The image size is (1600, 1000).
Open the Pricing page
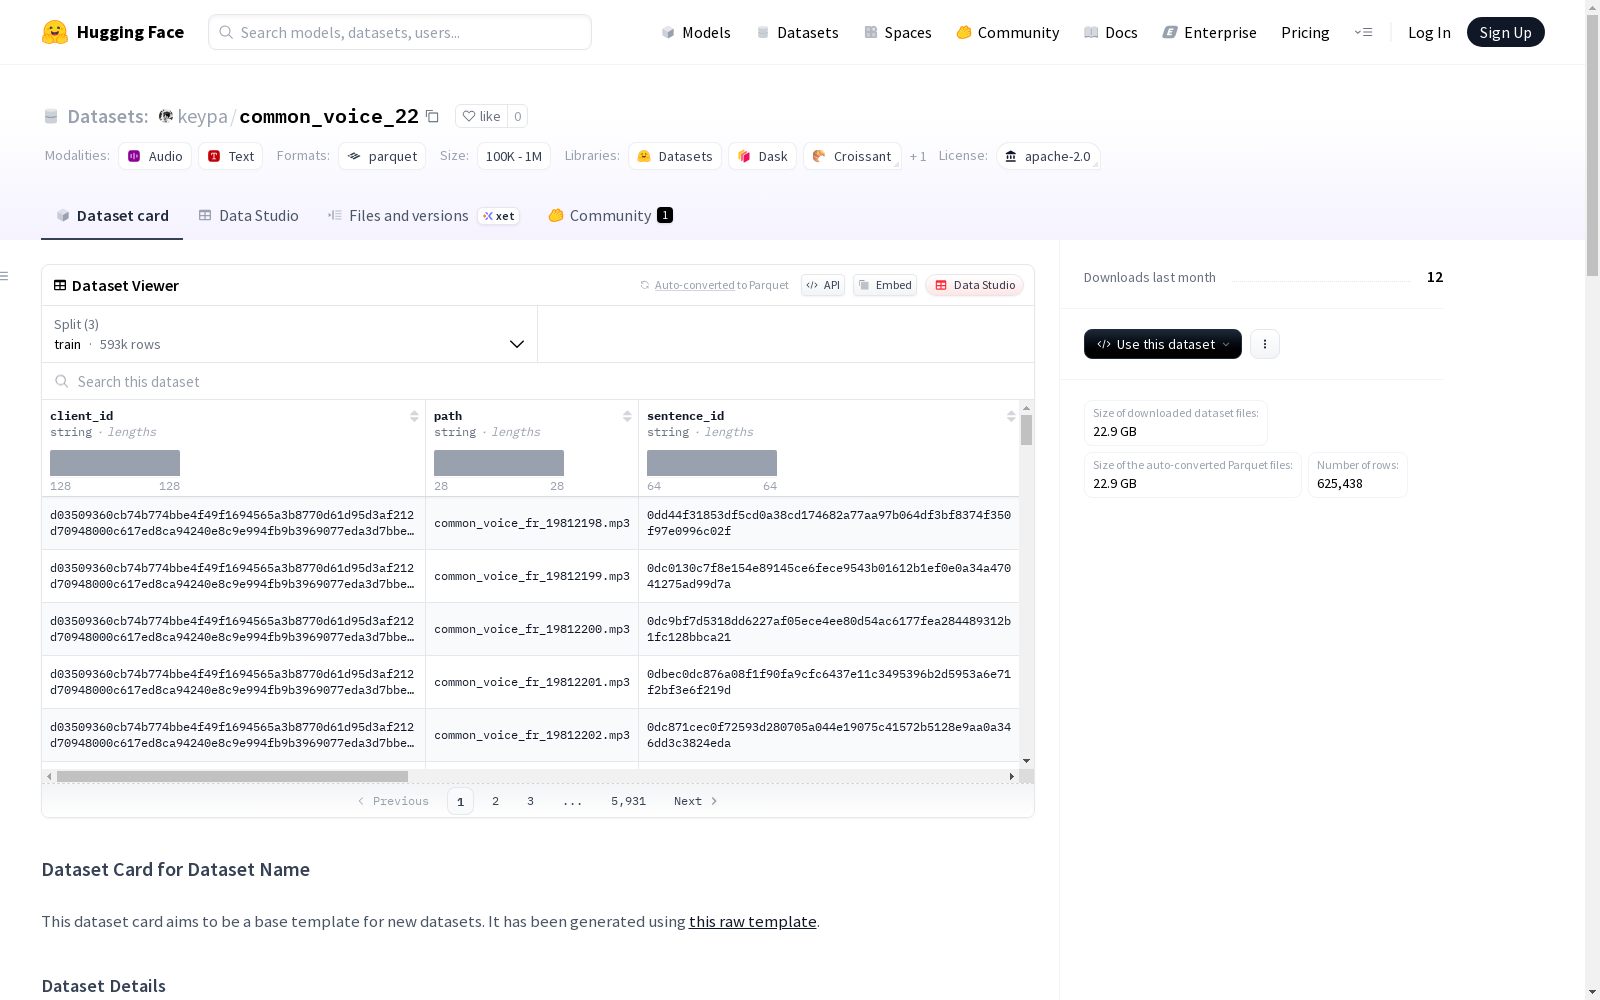pos(1305,32)
